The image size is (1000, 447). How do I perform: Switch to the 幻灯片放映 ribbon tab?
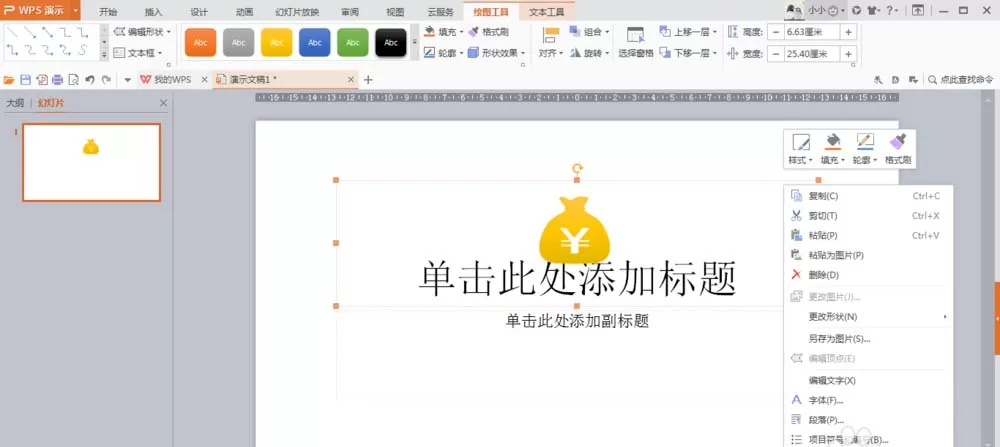click(x=297, y=11)
